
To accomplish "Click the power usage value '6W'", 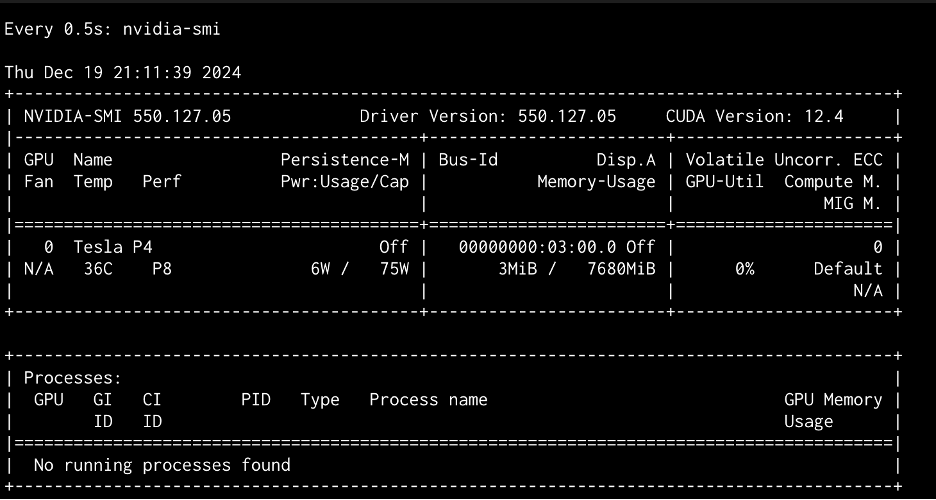I will click(x=320, y=269).
